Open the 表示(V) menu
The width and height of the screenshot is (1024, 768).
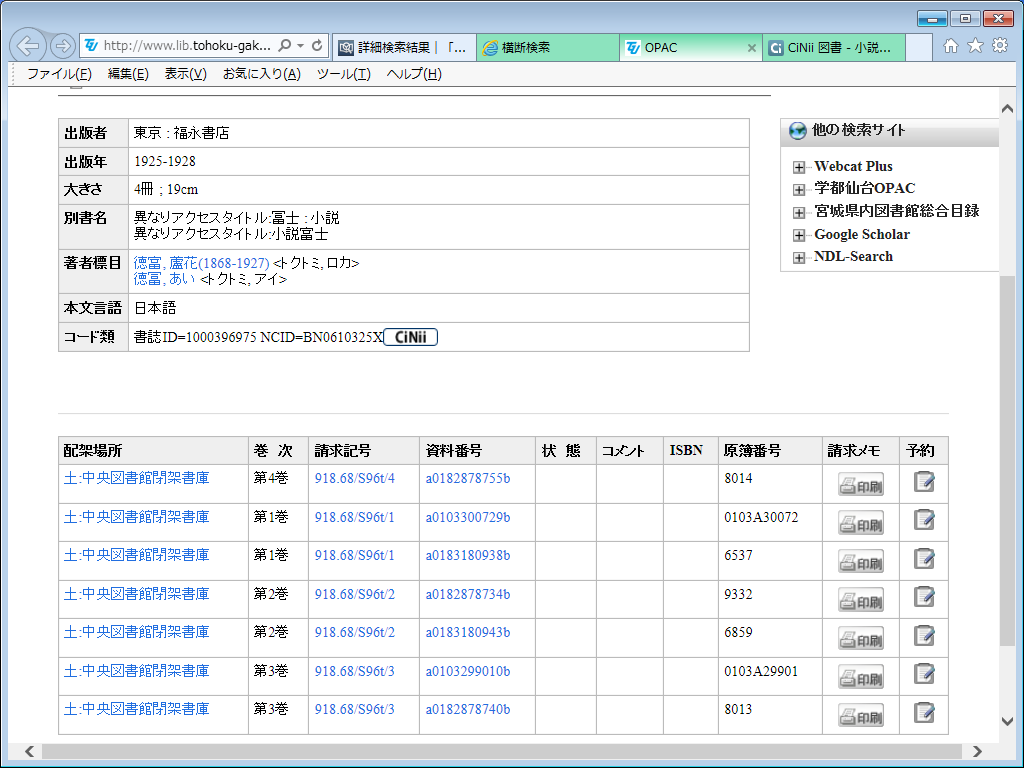185,74
